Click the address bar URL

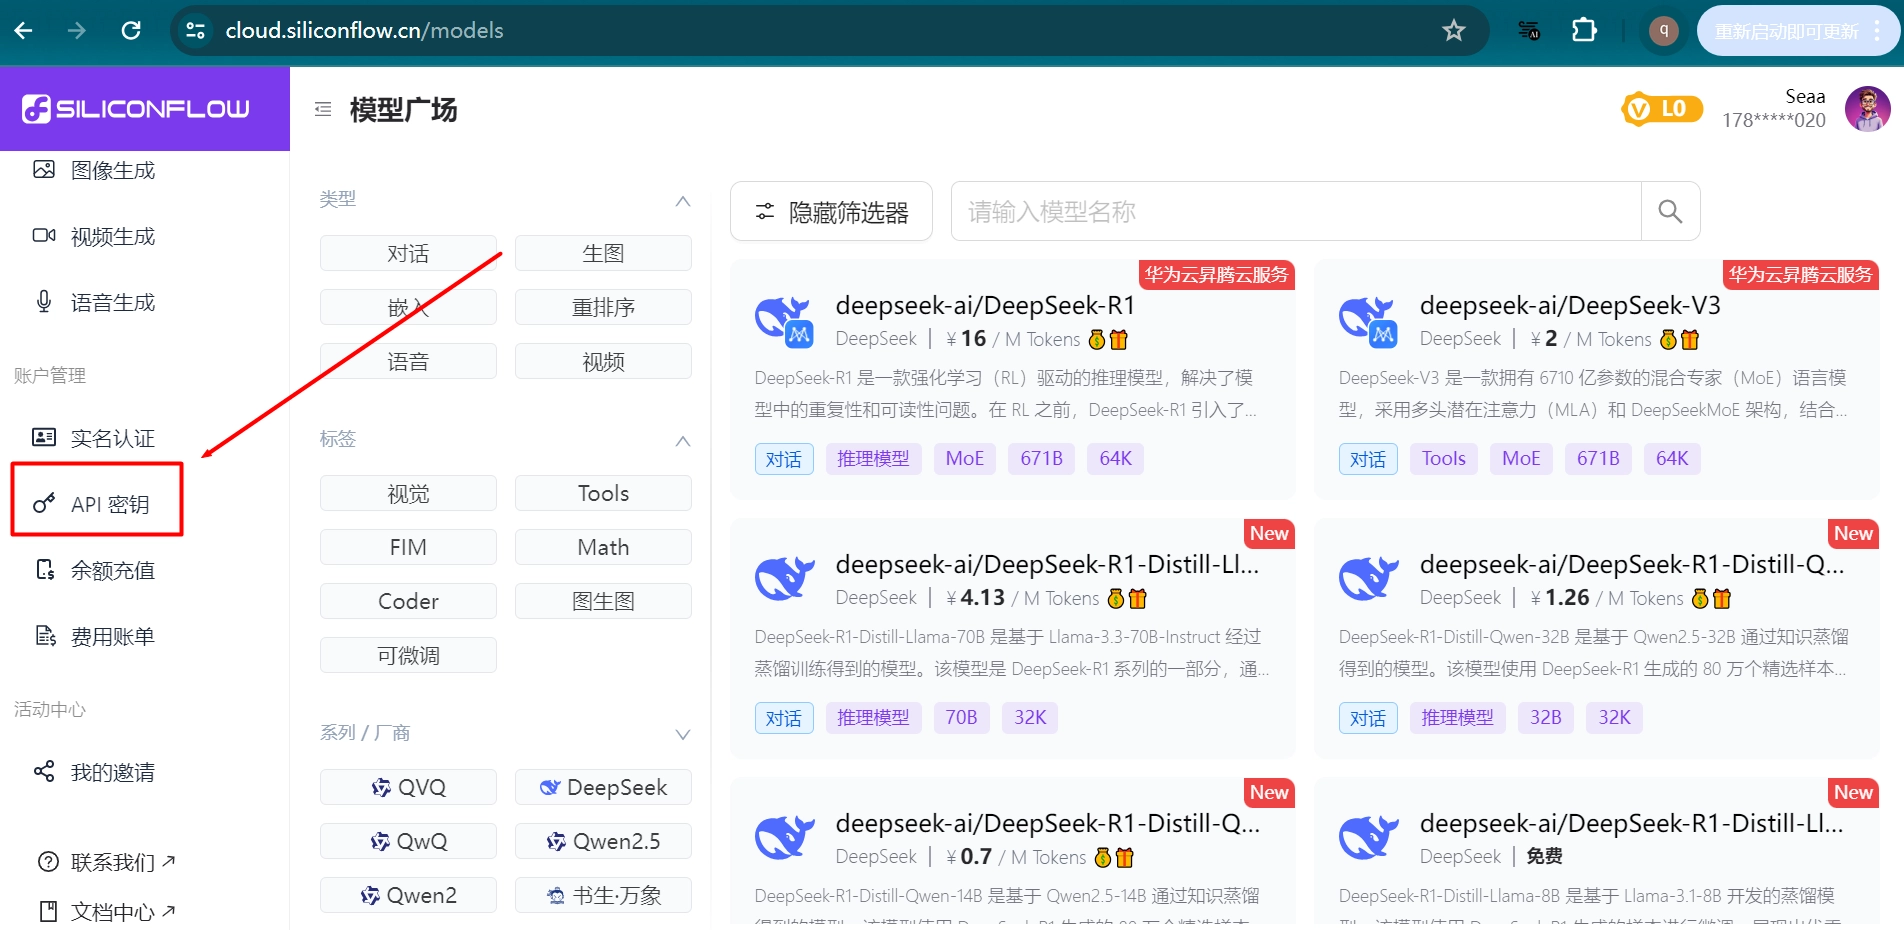(x=364, y=31)
